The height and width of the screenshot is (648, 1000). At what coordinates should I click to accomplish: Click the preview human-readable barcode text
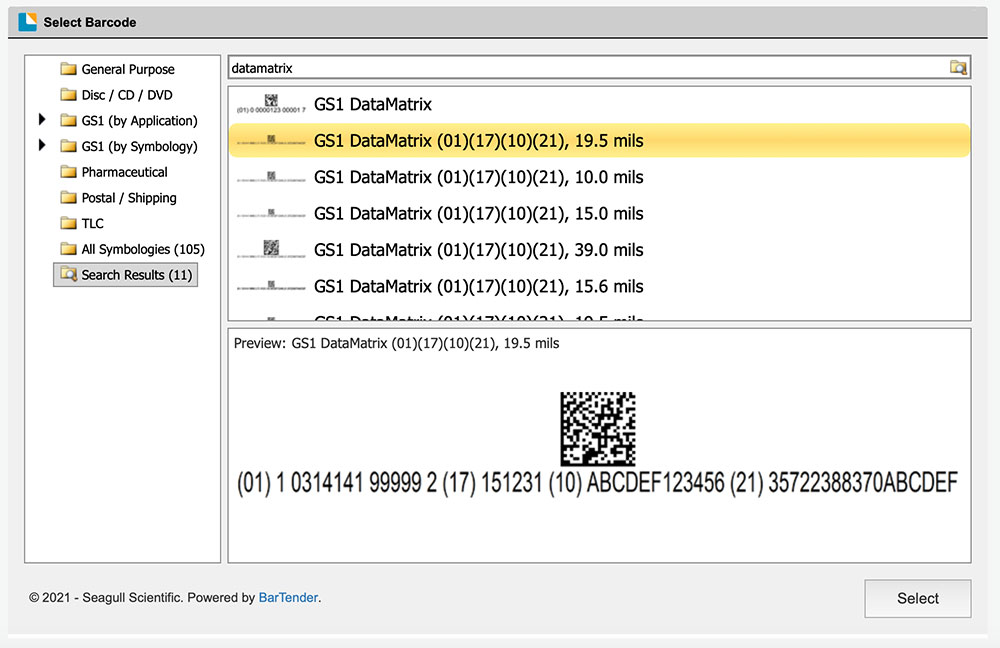point(598,483)
